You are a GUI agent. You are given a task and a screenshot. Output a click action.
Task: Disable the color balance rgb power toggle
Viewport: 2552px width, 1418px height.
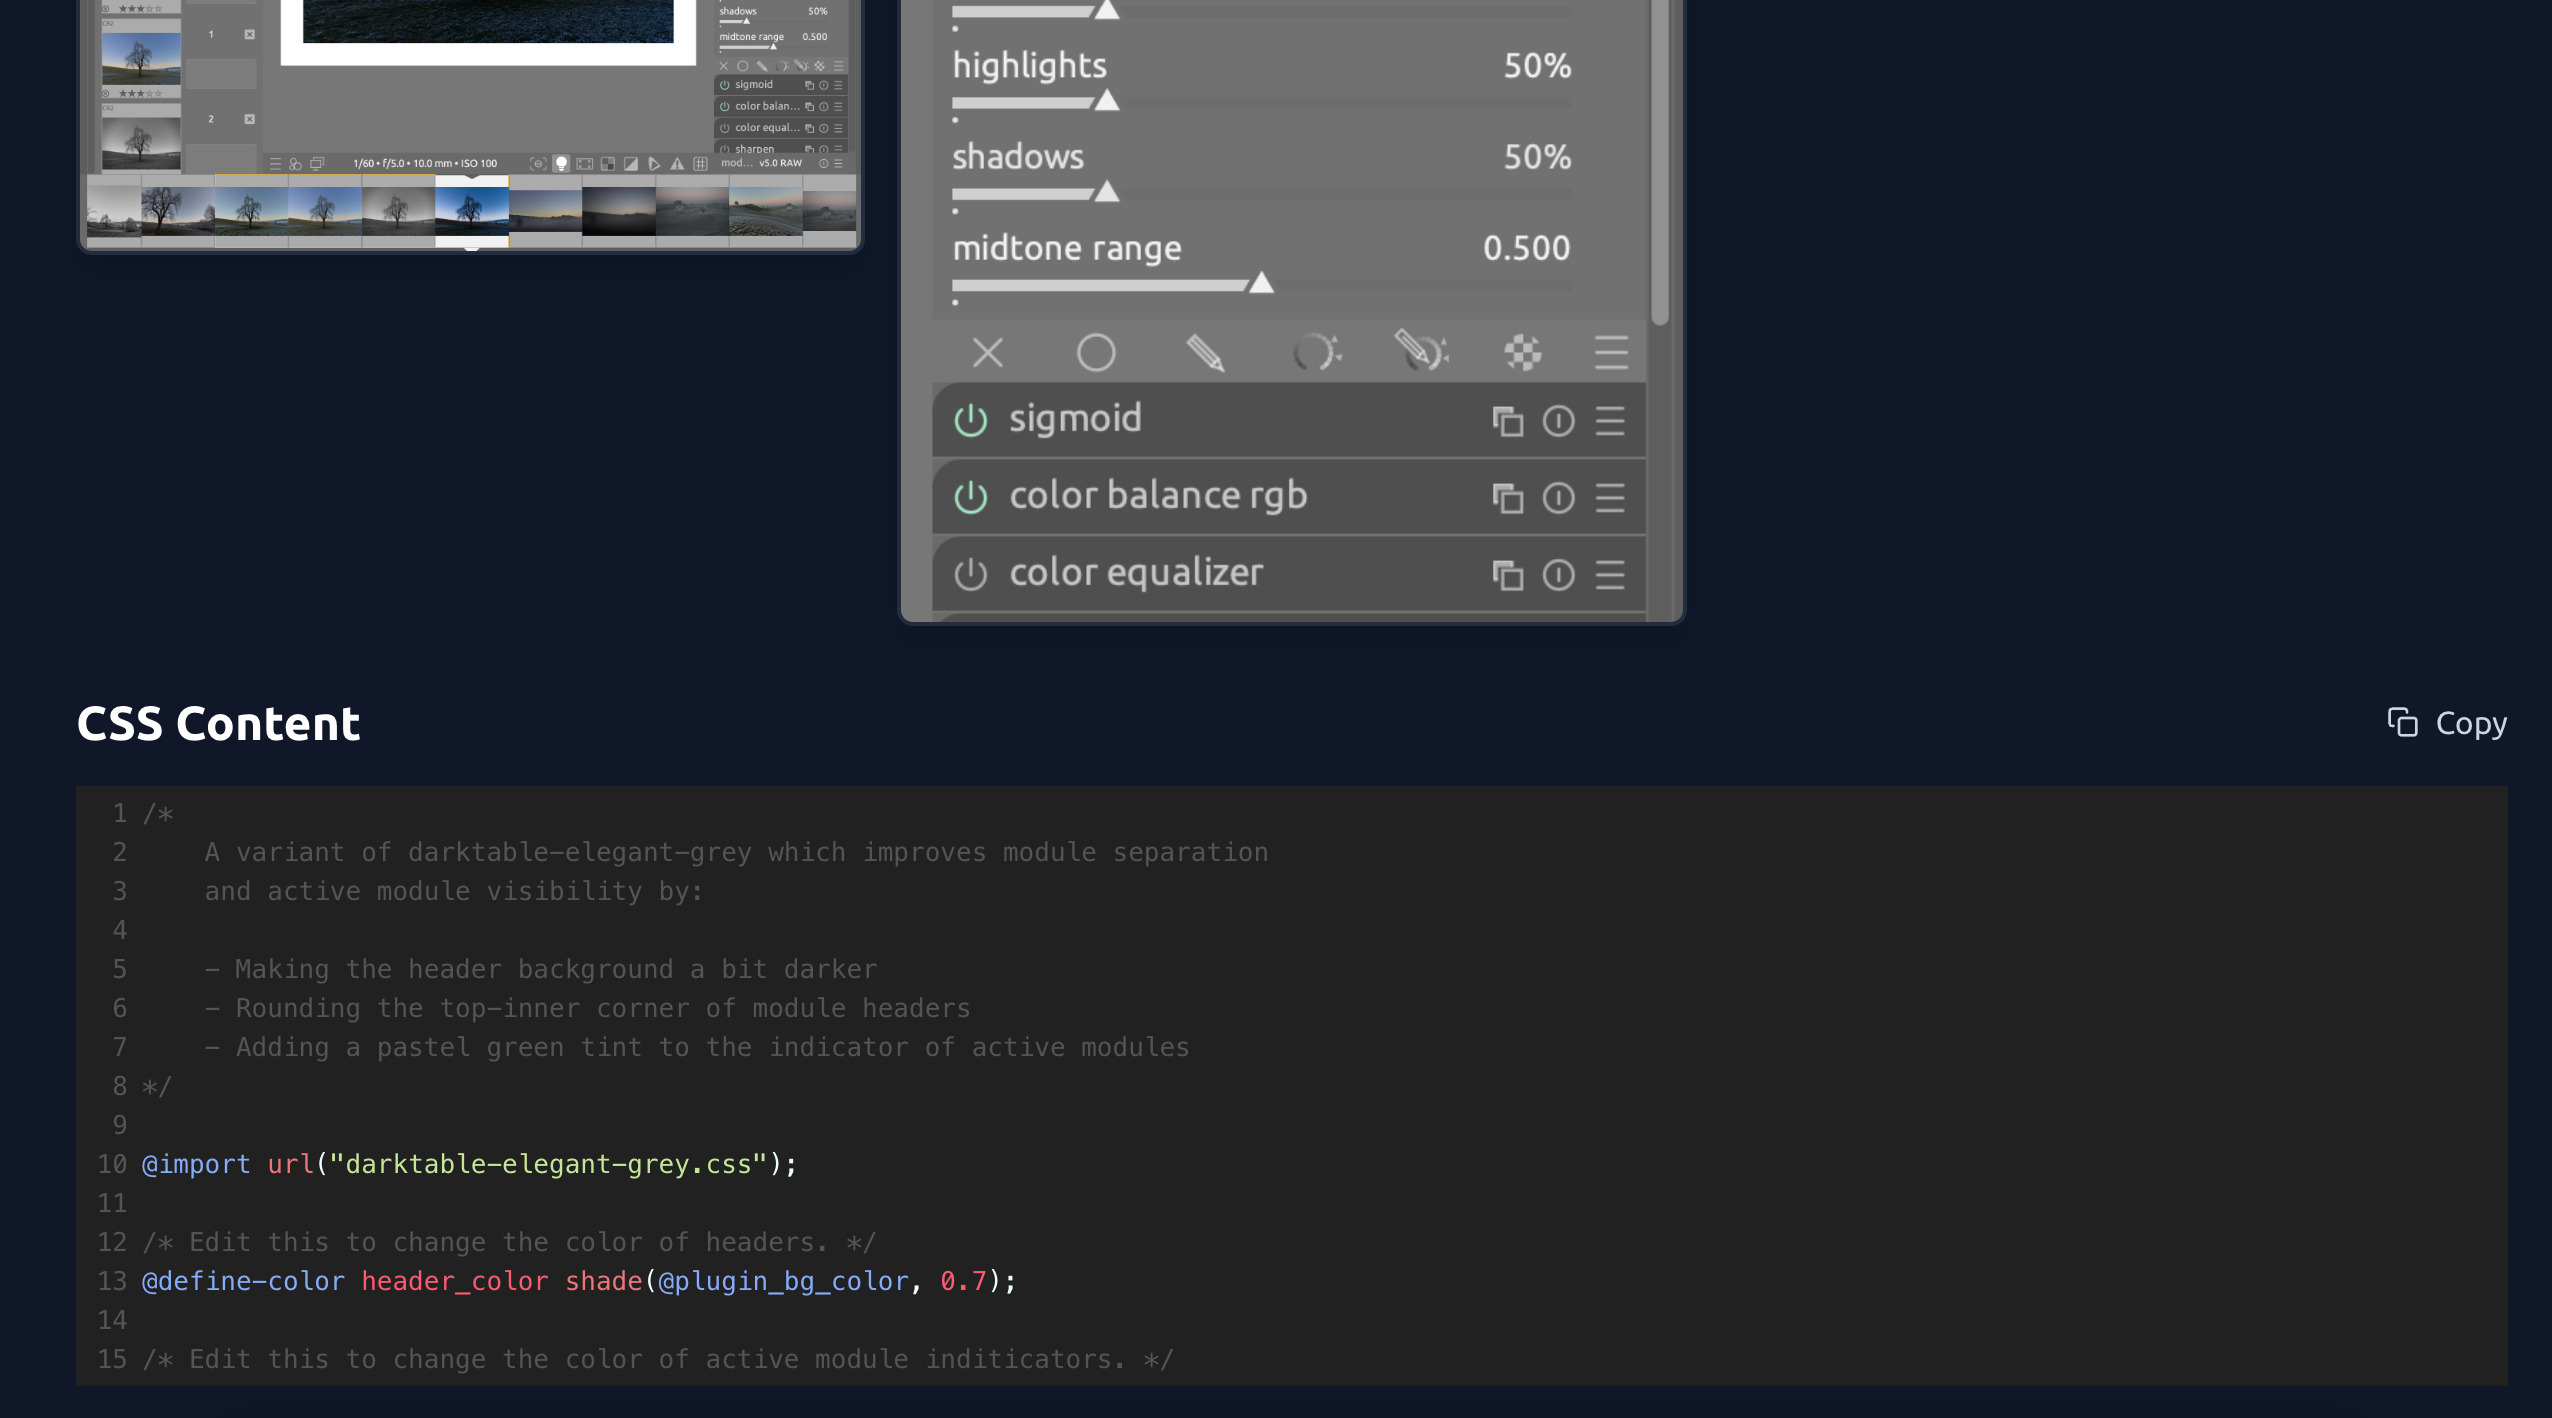(x=970, y=498)
